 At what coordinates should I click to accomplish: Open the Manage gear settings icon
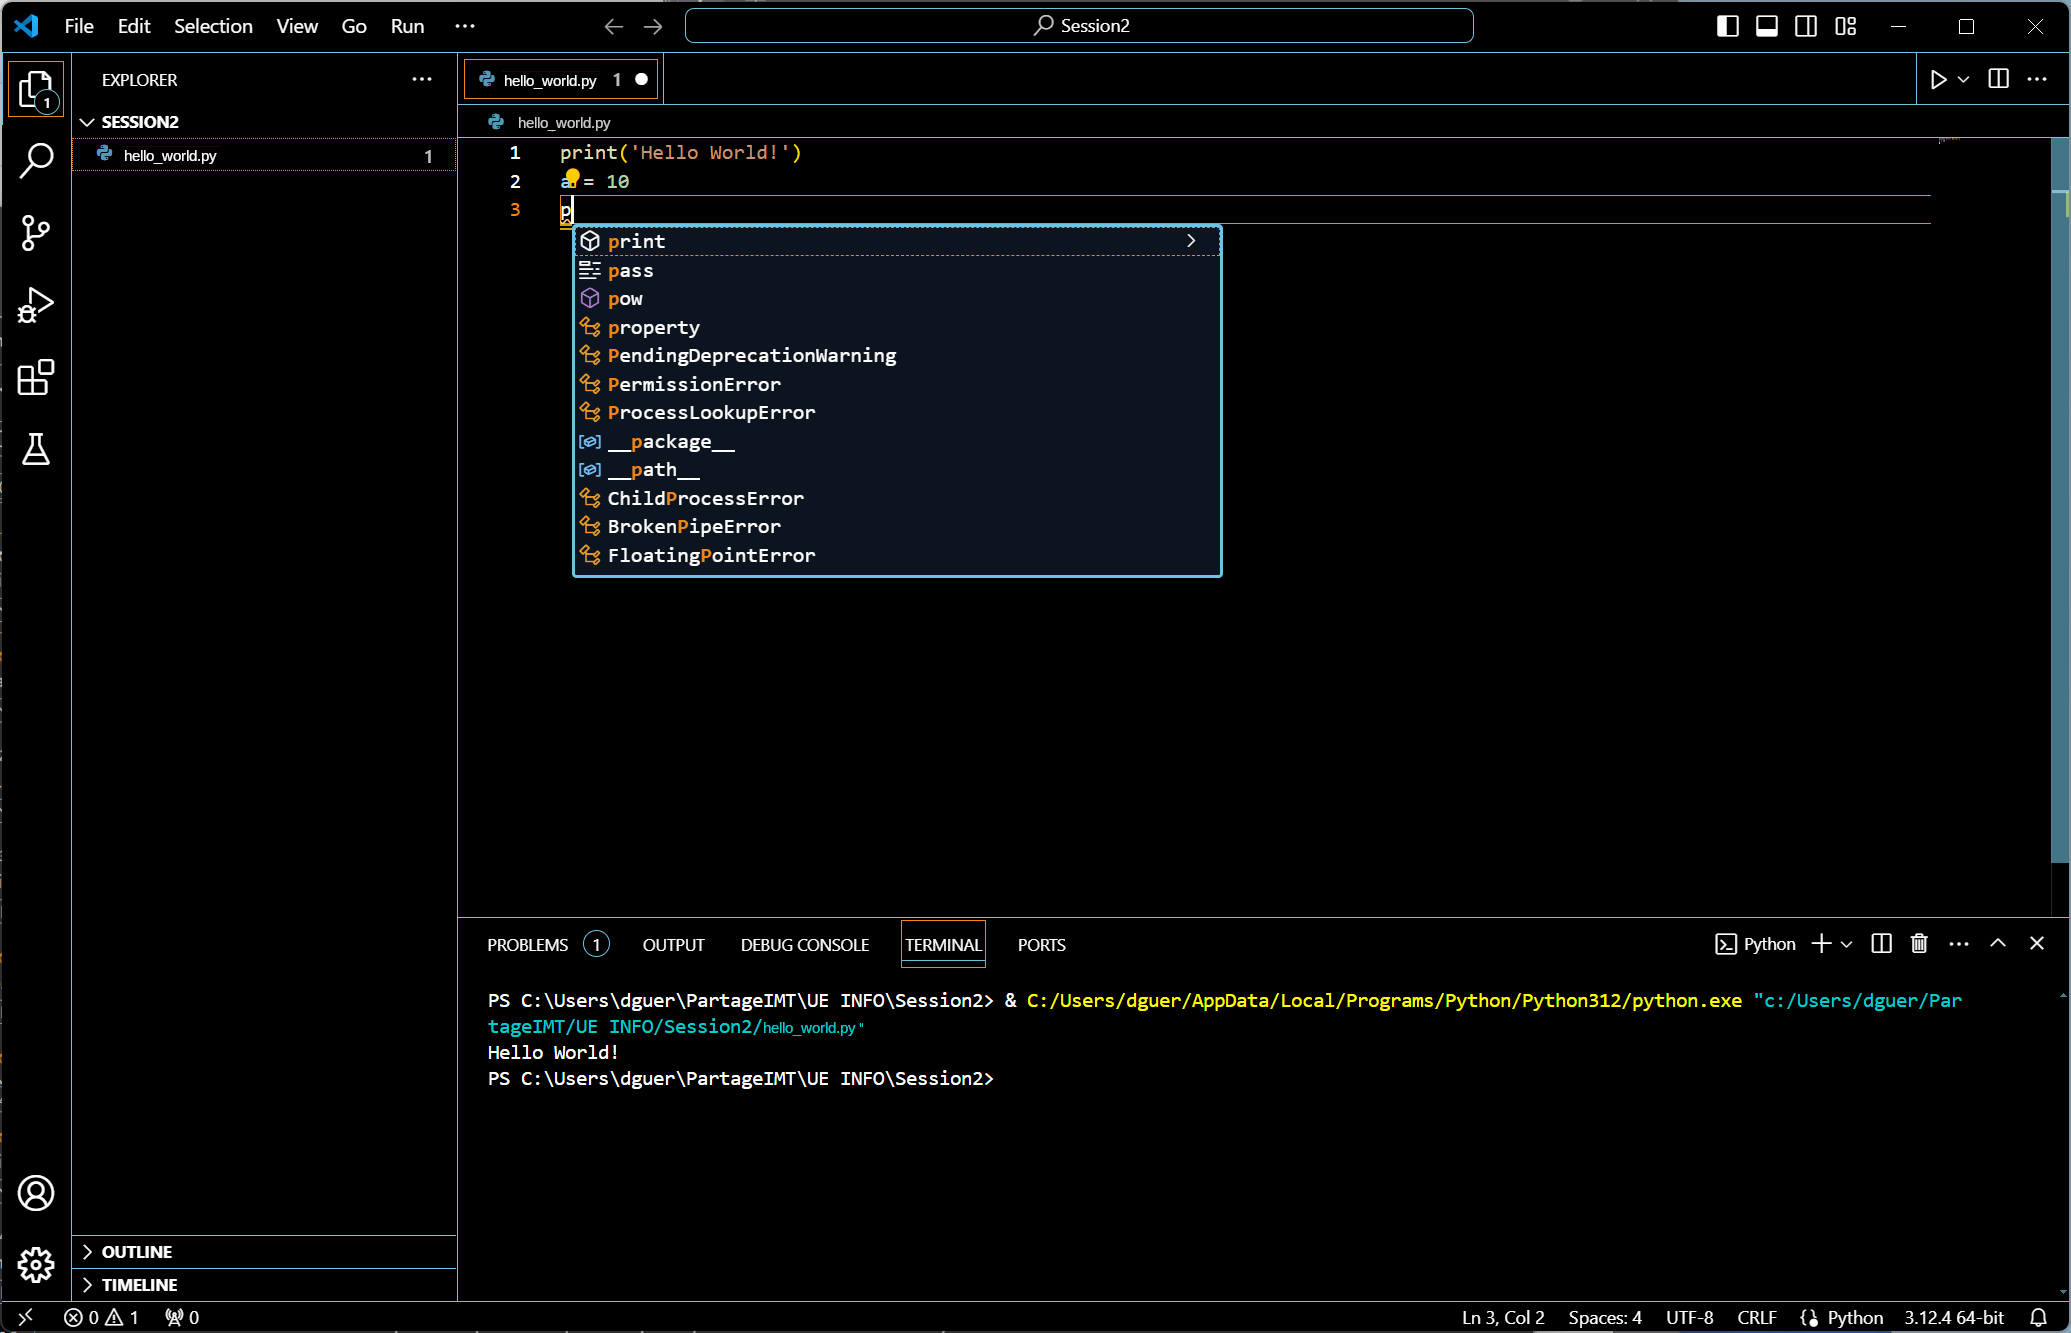click(x=36, y=1265)
